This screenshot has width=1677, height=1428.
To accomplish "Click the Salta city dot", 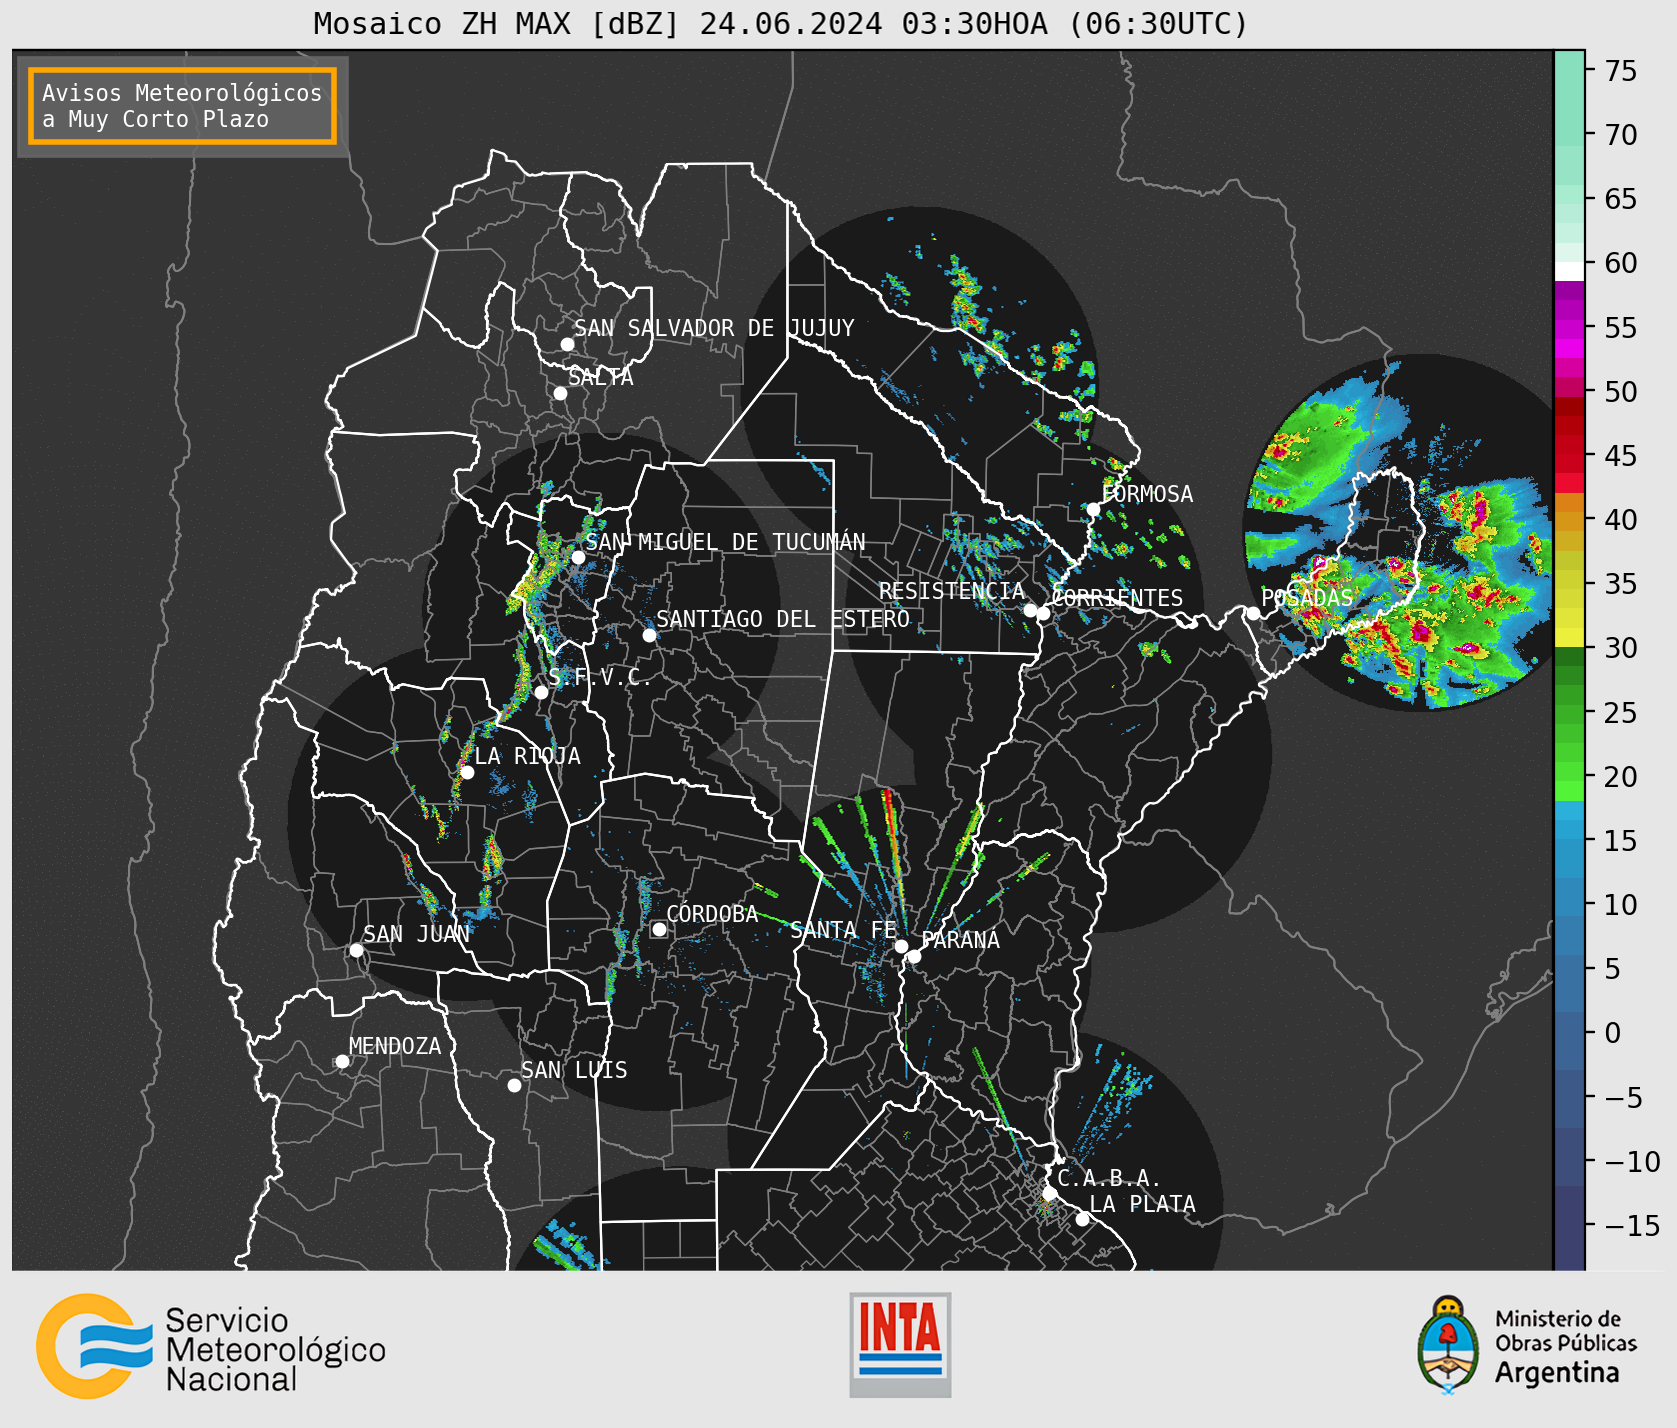I will coord(560,393).
